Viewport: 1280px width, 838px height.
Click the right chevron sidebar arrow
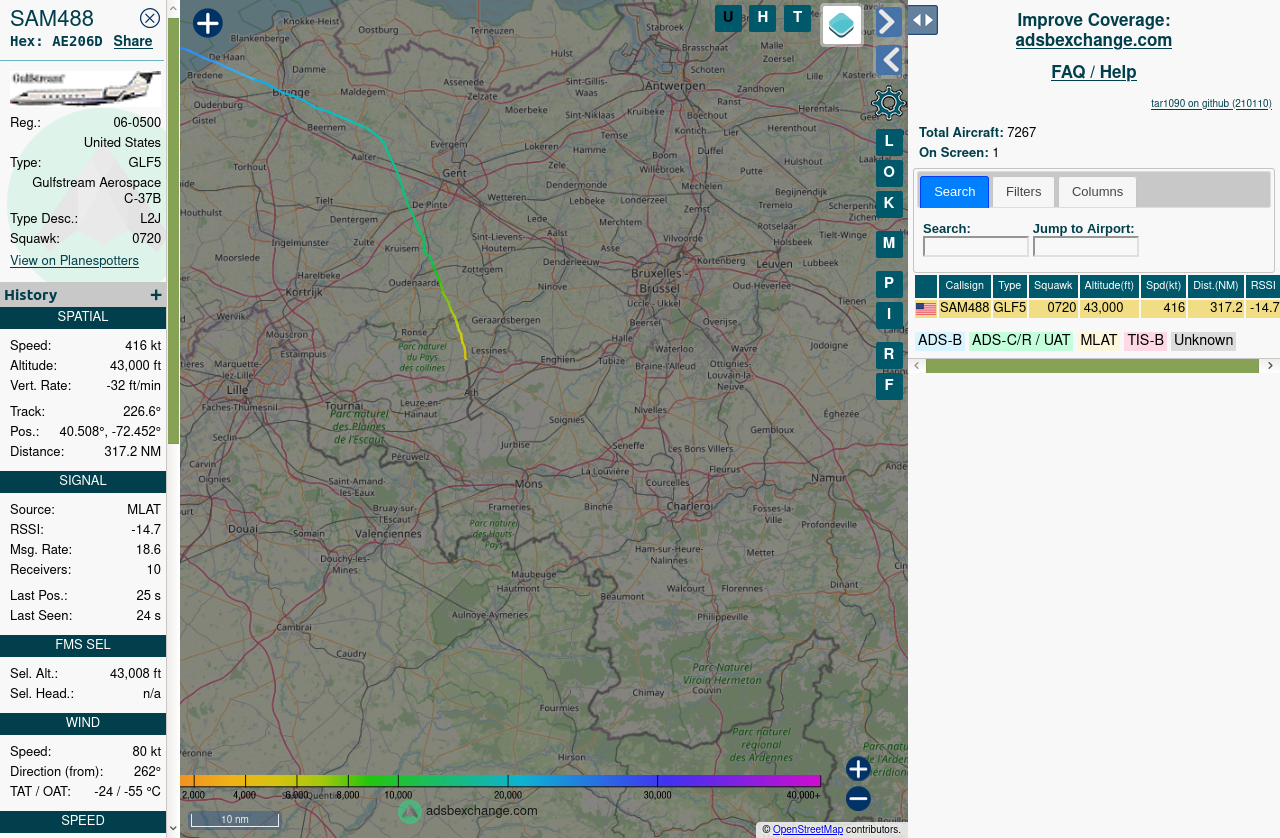coord(888,22)
